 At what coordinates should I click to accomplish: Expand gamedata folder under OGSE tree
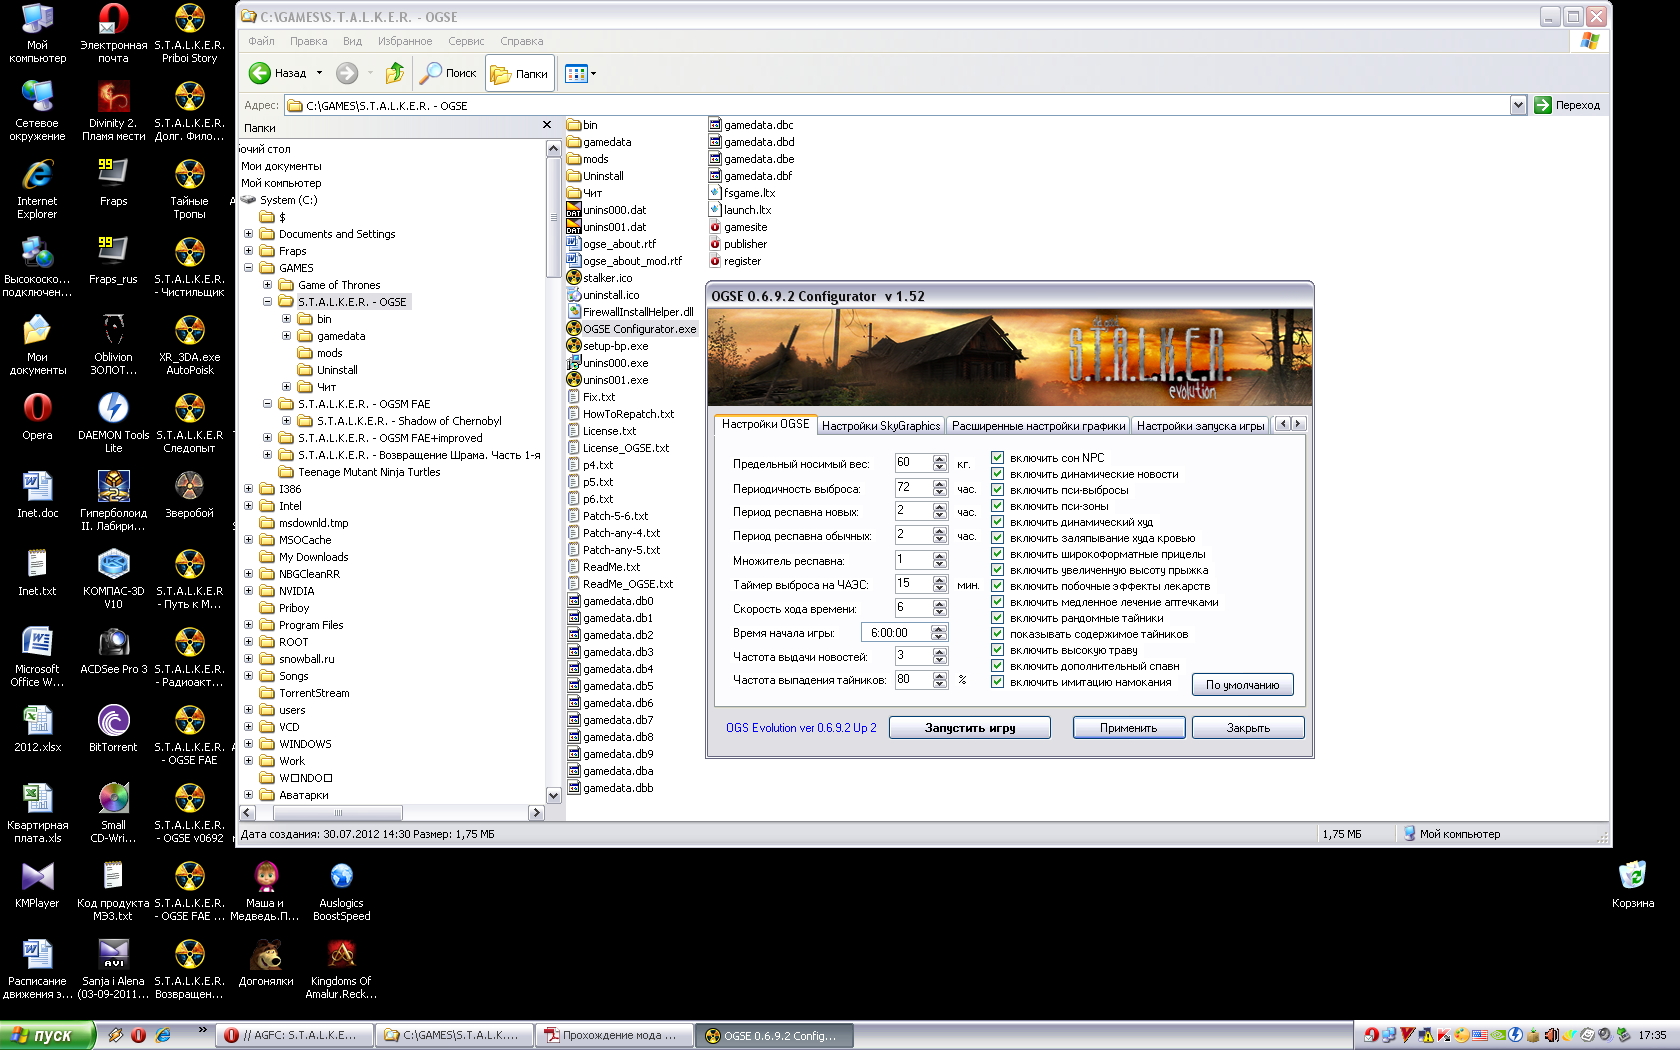(286, 336)
